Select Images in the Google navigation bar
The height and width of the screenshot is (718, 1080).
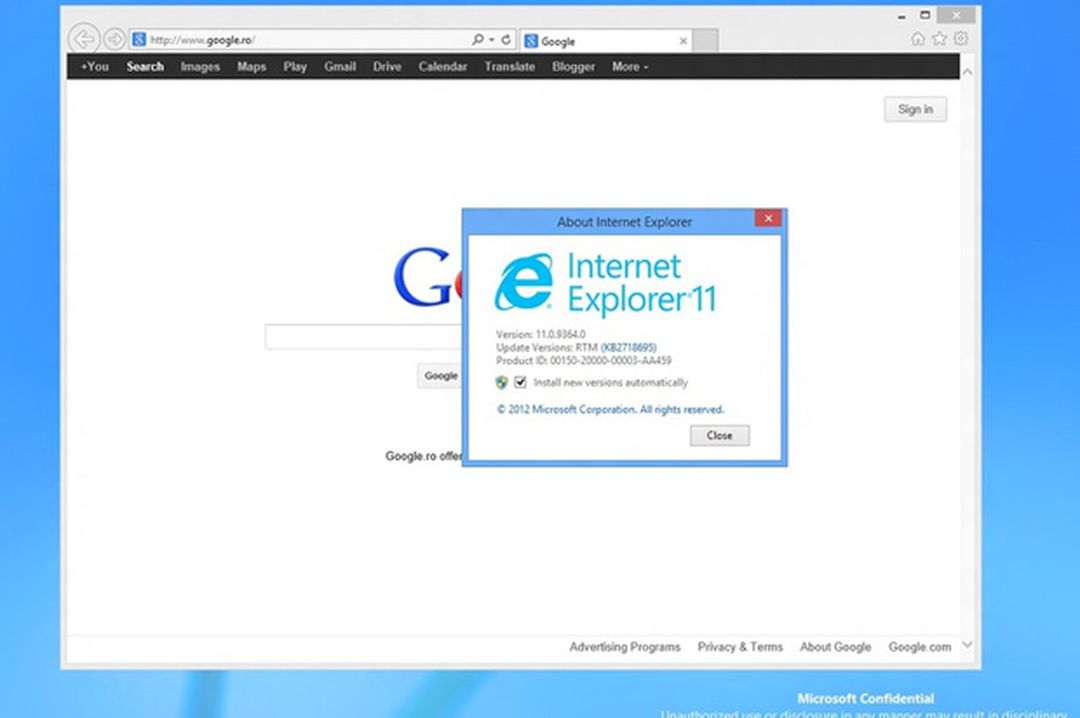(200, 66)
